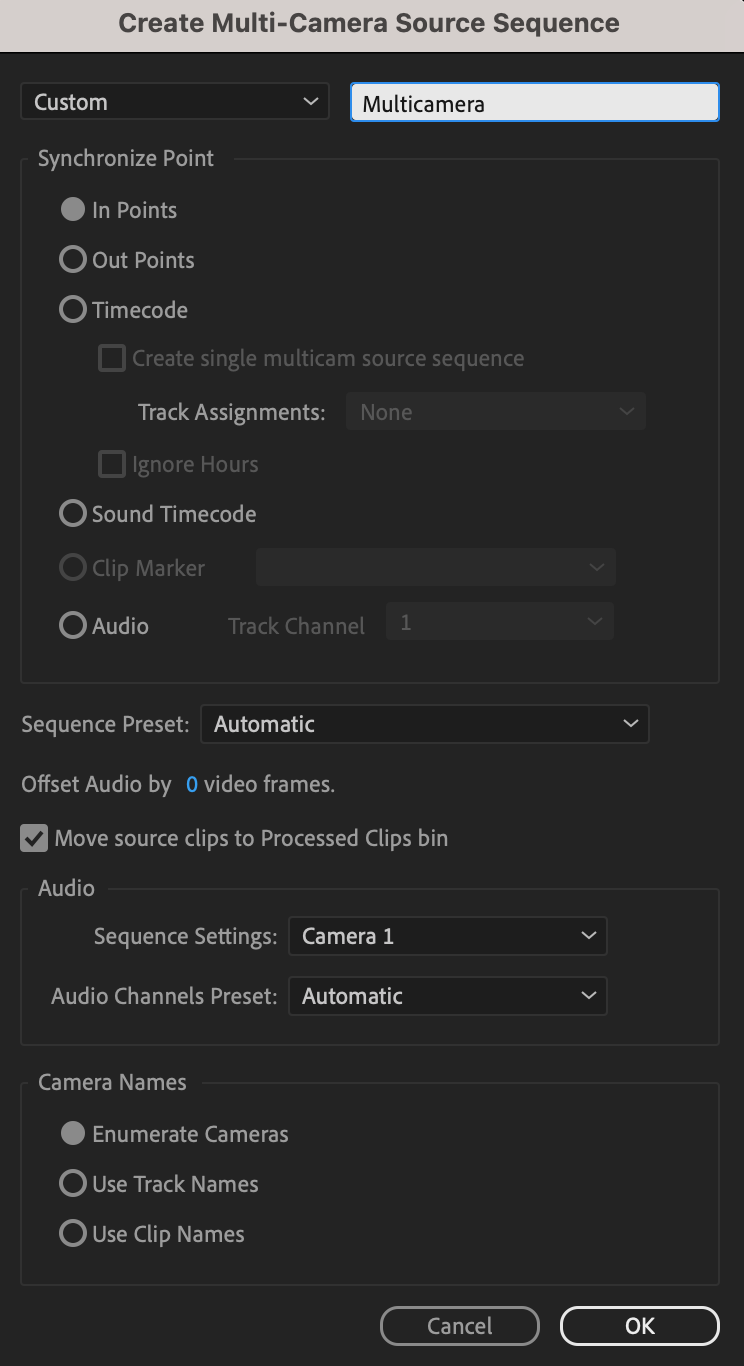Select Audio synchronize radio button

click(73, 626)
